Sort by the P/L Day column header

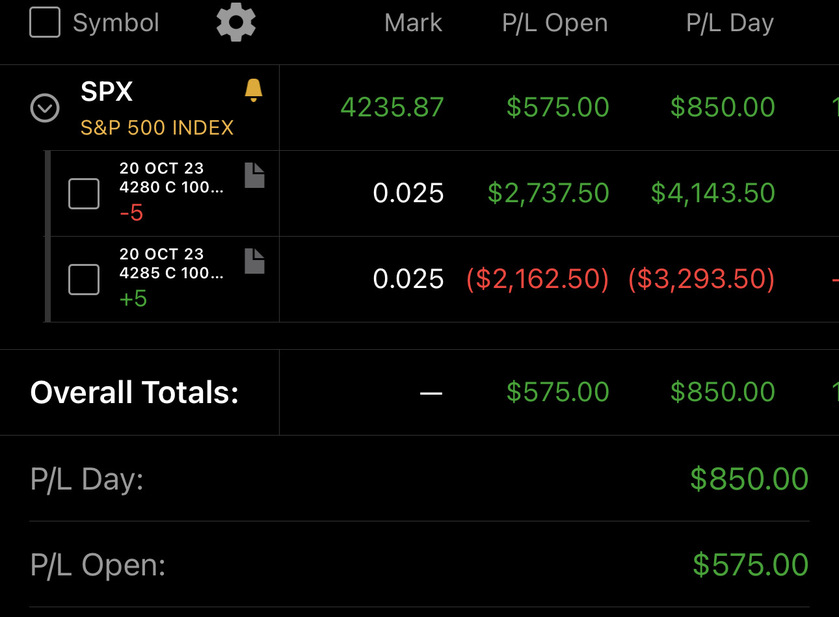click(x=730, y=24)
